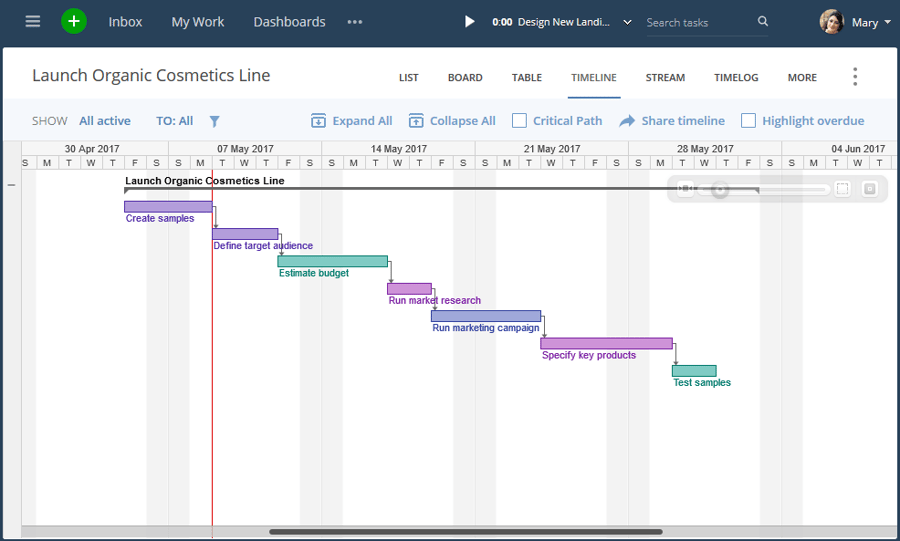Toggle the Highlight overdue checkbox
The width and height of the screenshot is (900, 541).
pyautogui.click(x=748, y=121)
